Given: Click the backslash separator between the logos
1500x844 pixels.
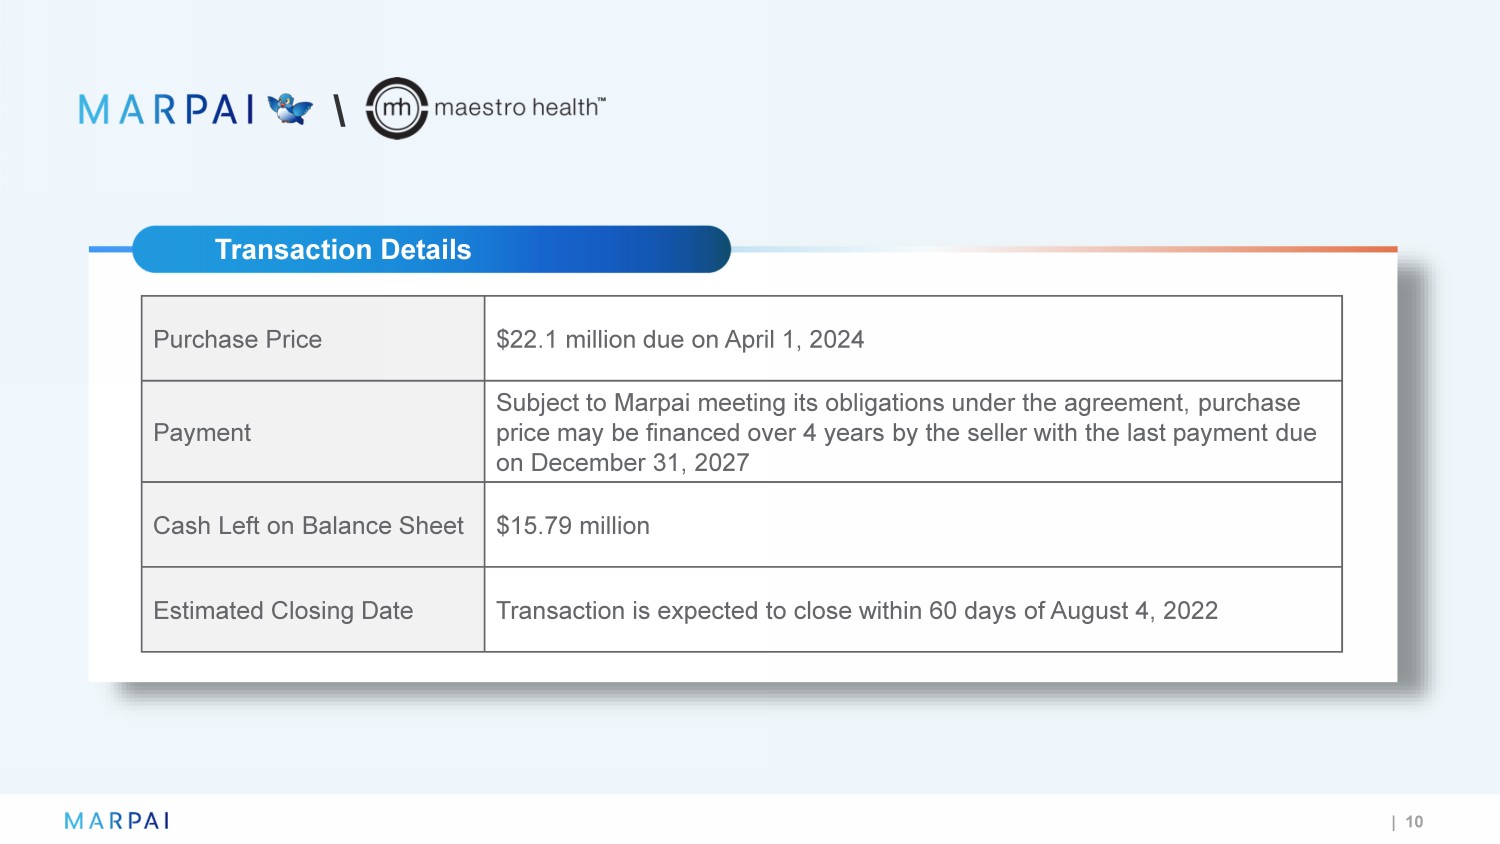Looking at the screenshot, I should point(340,109).
